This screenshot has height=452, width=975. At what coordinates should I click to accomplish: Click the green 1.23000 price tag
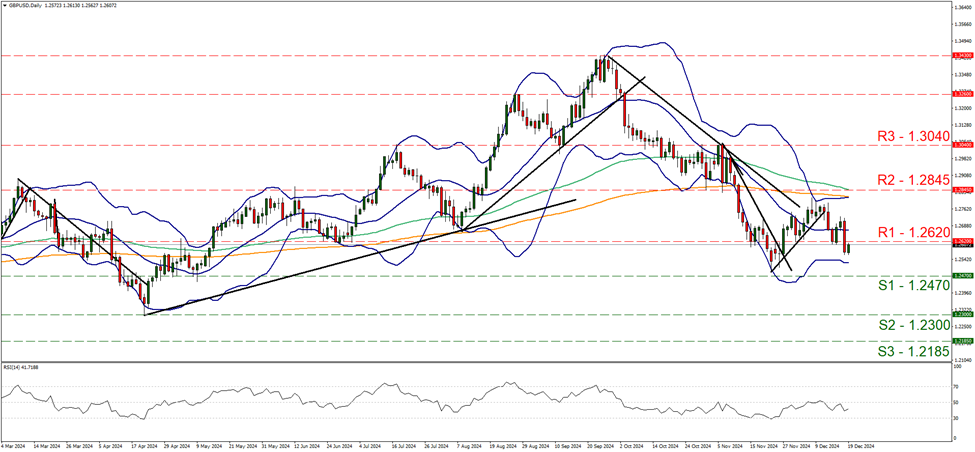[962, 315]
